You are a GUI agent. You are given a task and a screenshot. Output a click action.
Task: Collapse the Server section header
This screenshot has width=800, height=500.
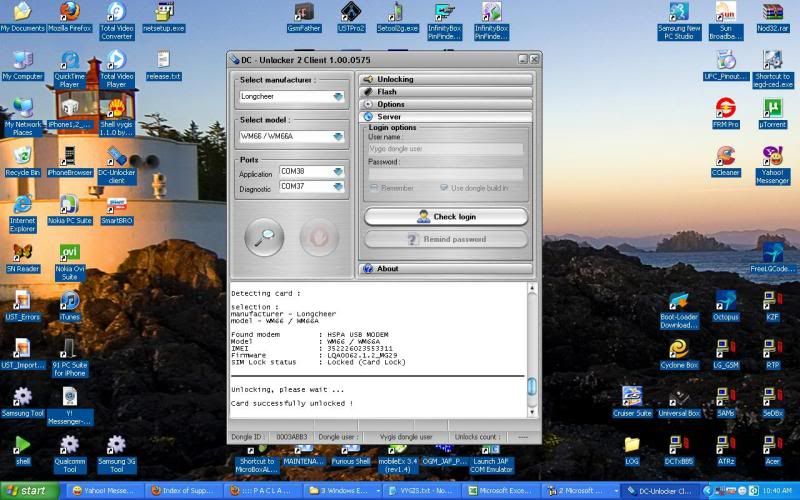446,117
